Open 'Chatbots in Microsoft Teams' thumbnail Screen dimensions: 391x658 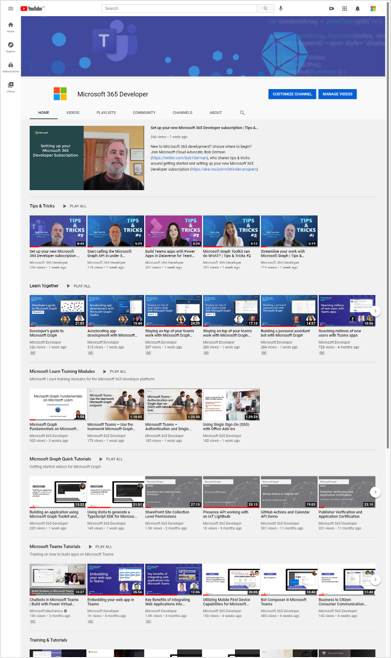coord(58,580)
